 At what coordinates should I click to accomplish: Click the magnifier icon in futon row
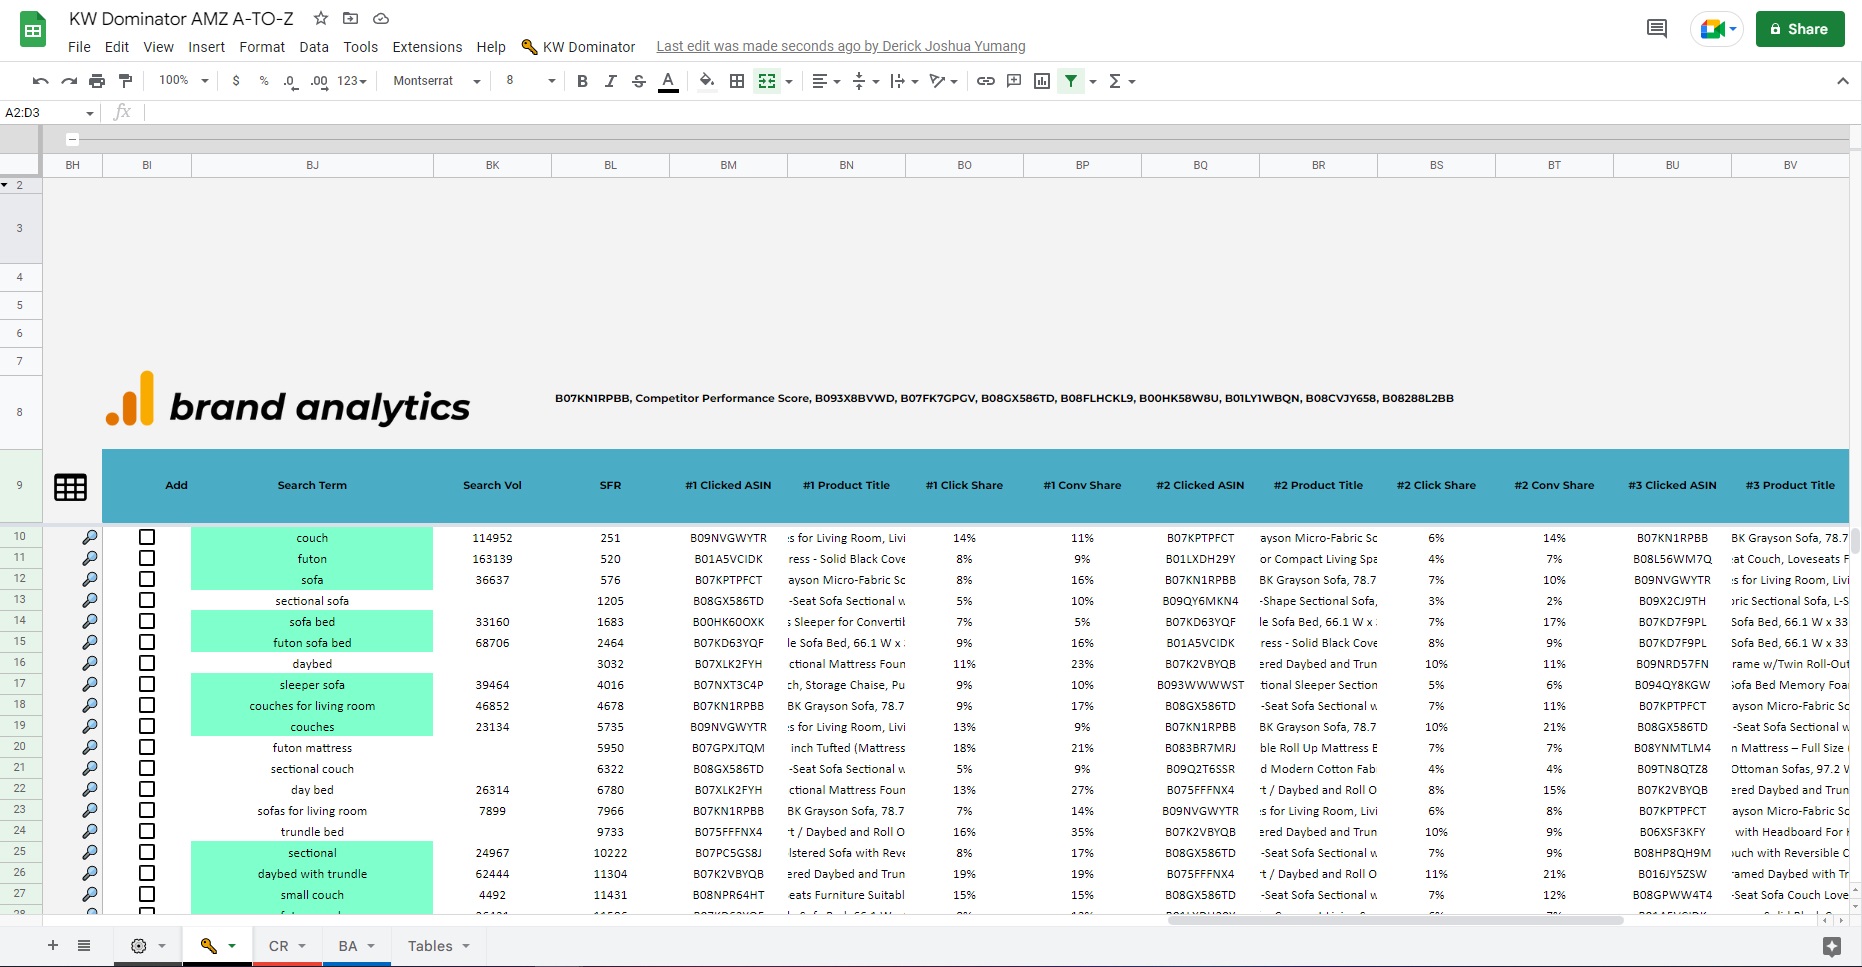click(x=90, y=558)
